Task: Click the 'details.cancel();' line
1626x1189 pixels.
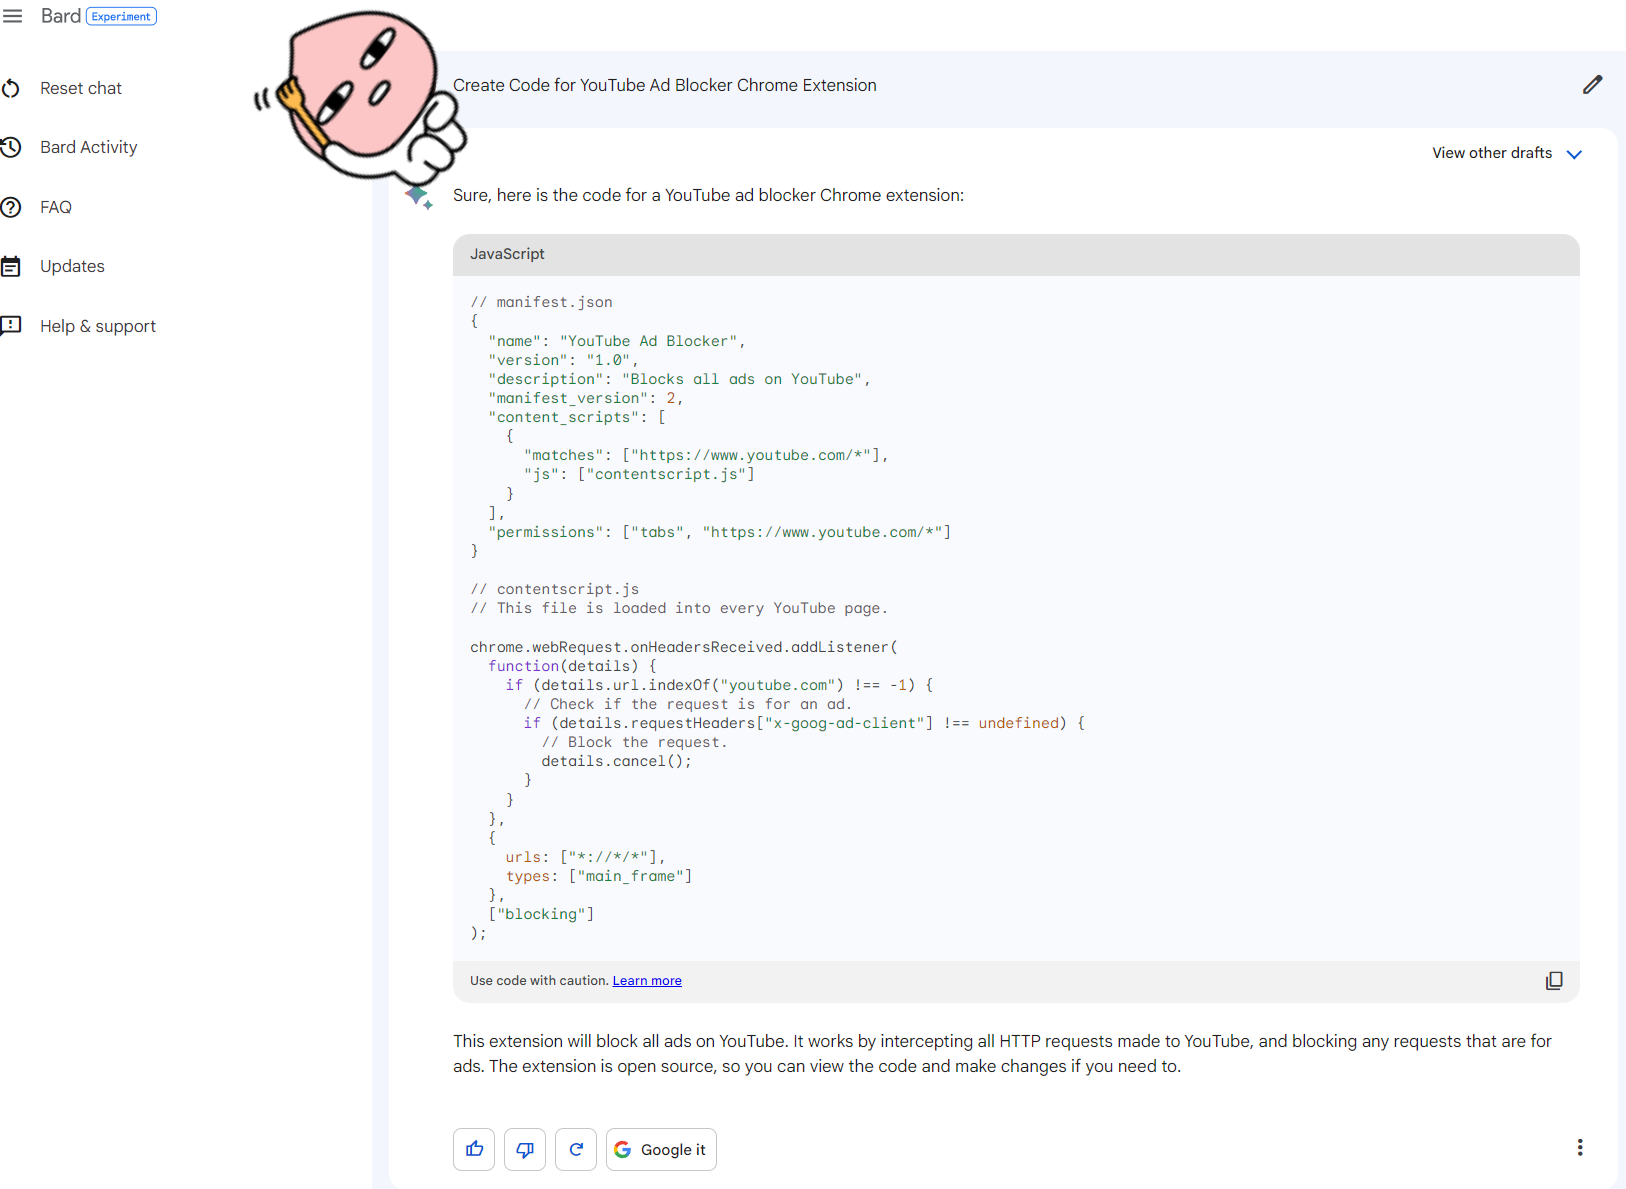Action: [616, 761]
